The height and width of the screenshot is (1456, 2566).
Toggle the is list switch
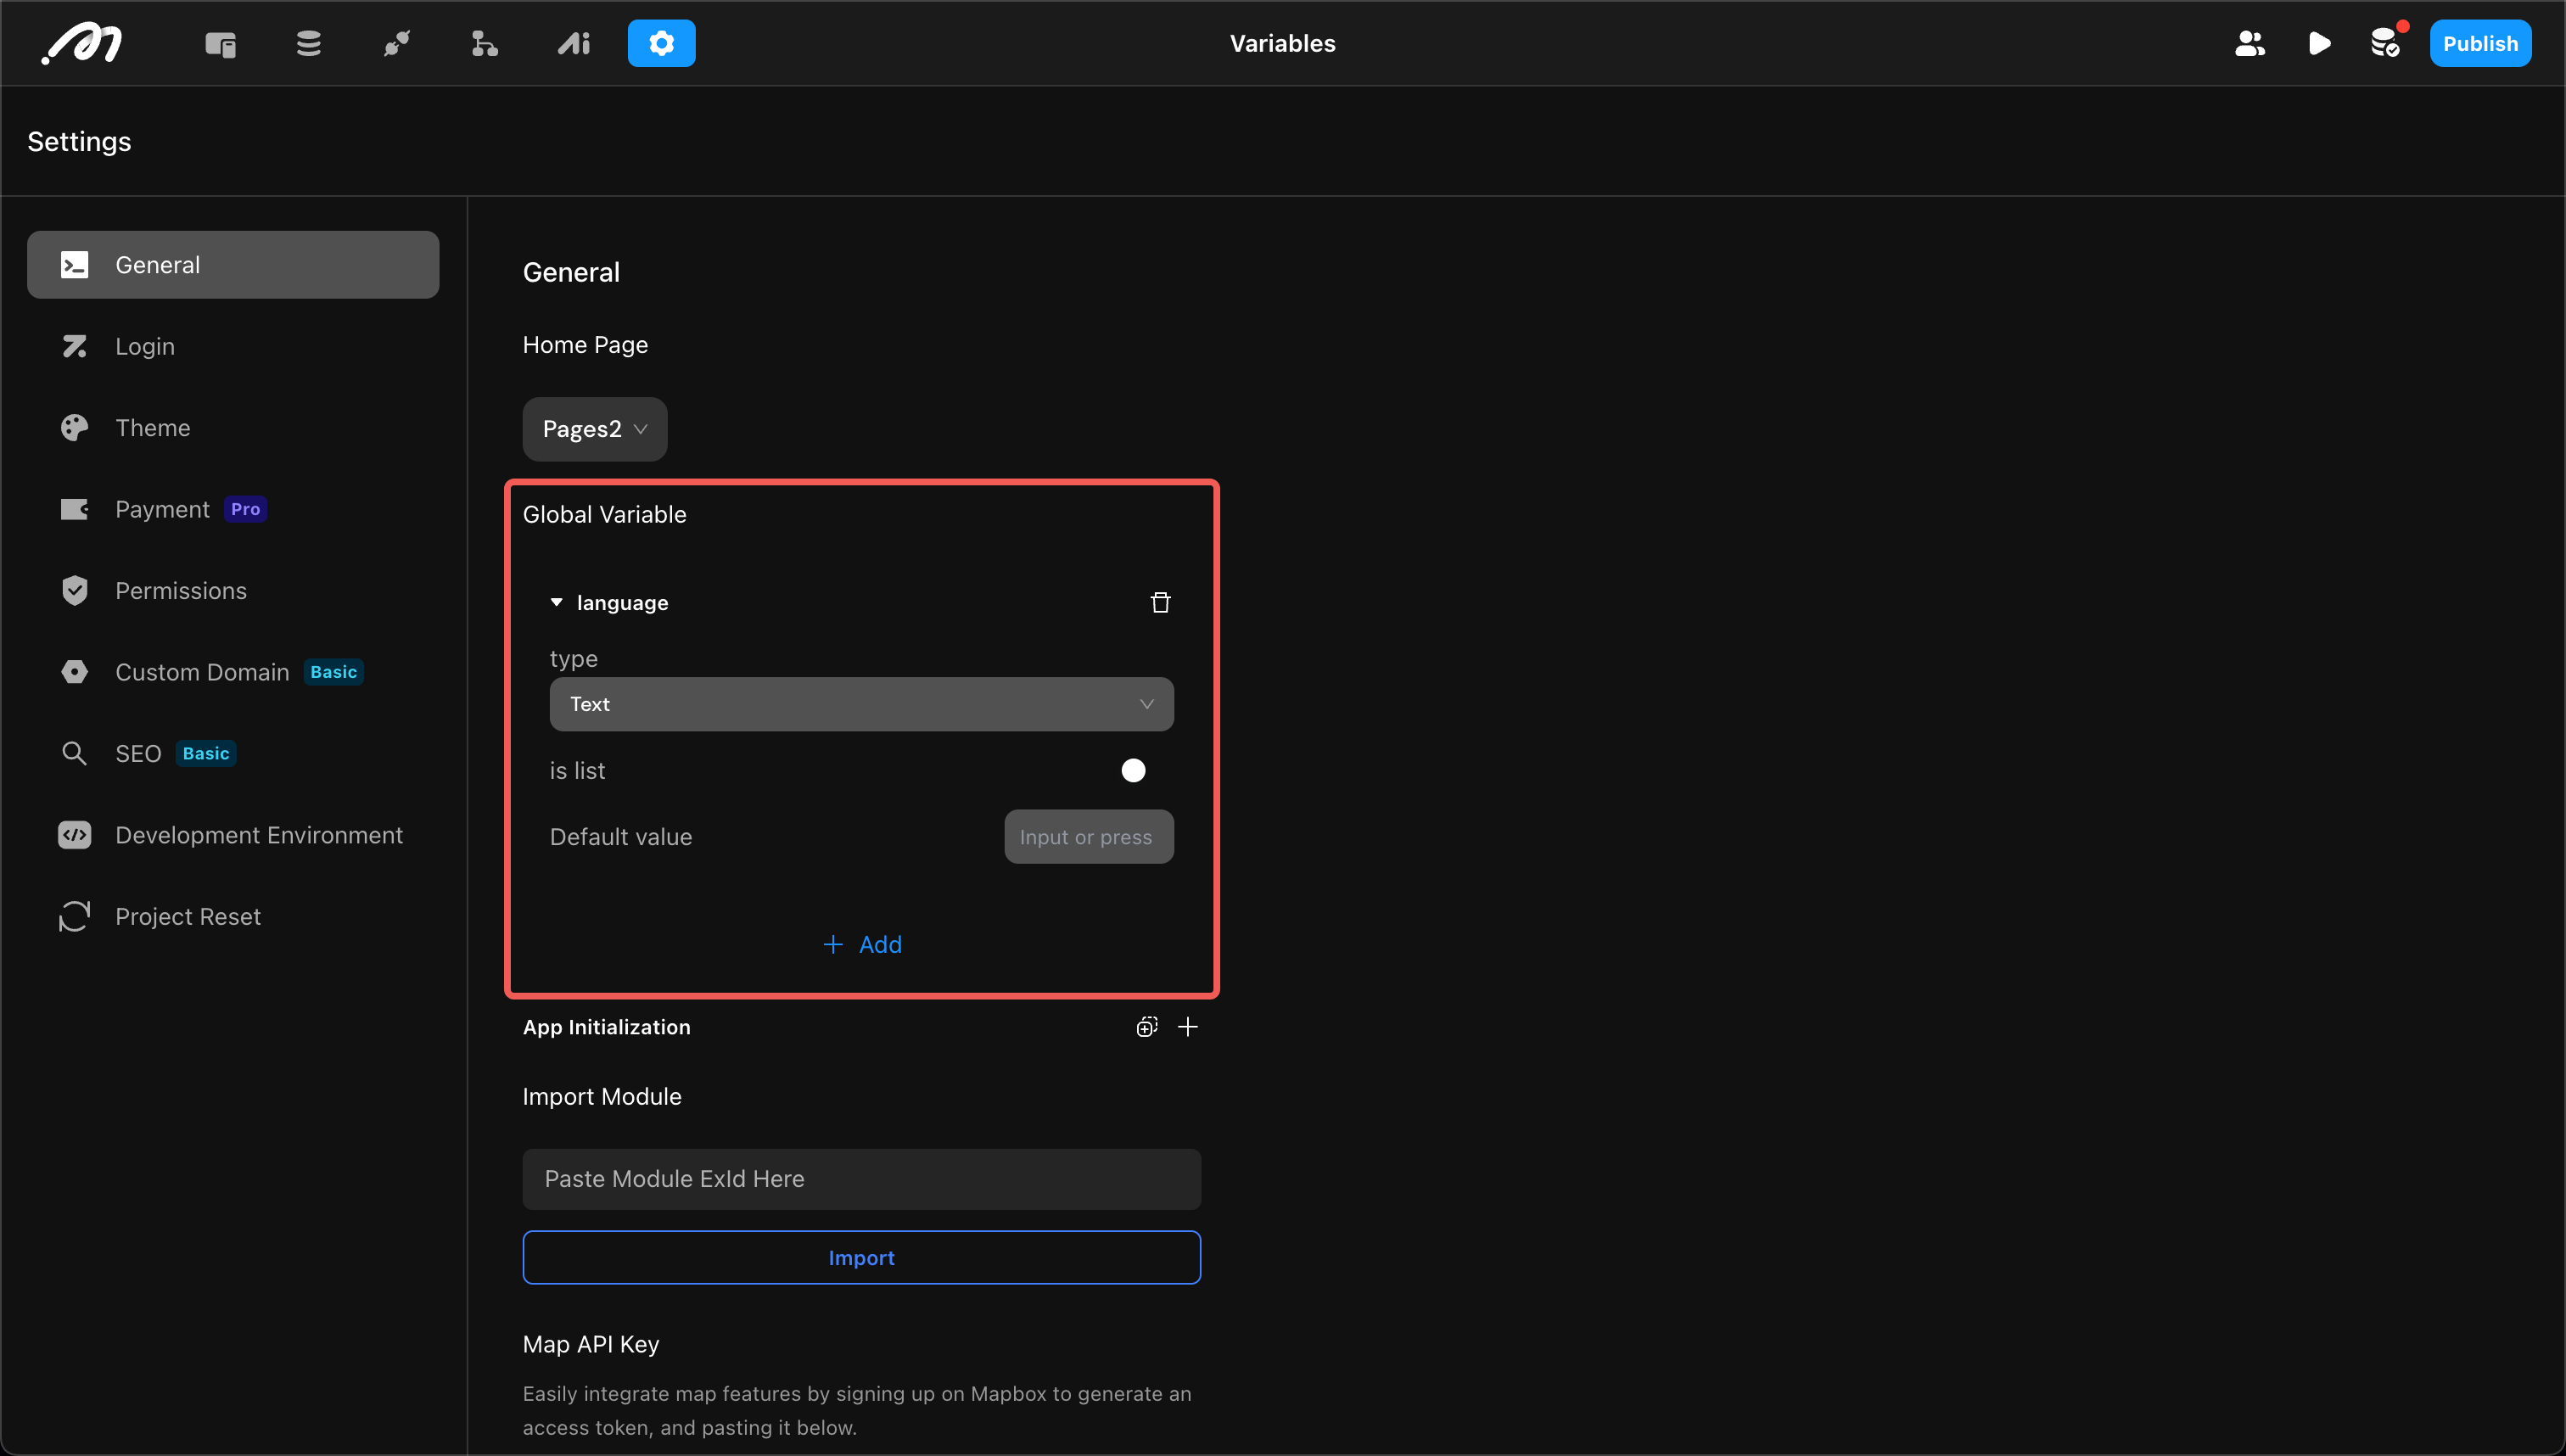click(x=1133, y=770)
